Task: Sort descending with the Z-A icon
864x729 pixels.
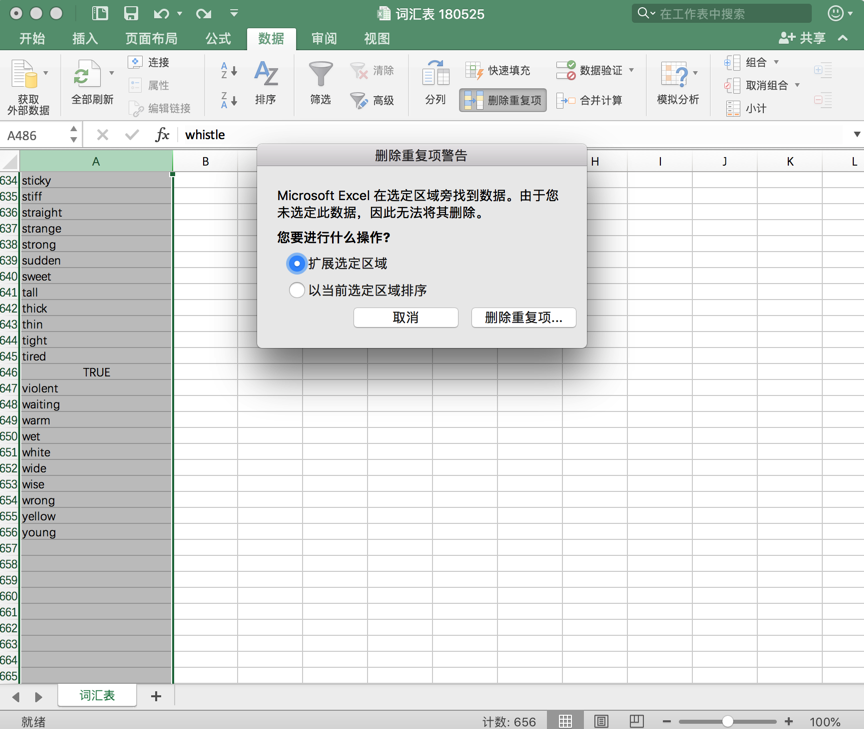Action: click(229, 100)
